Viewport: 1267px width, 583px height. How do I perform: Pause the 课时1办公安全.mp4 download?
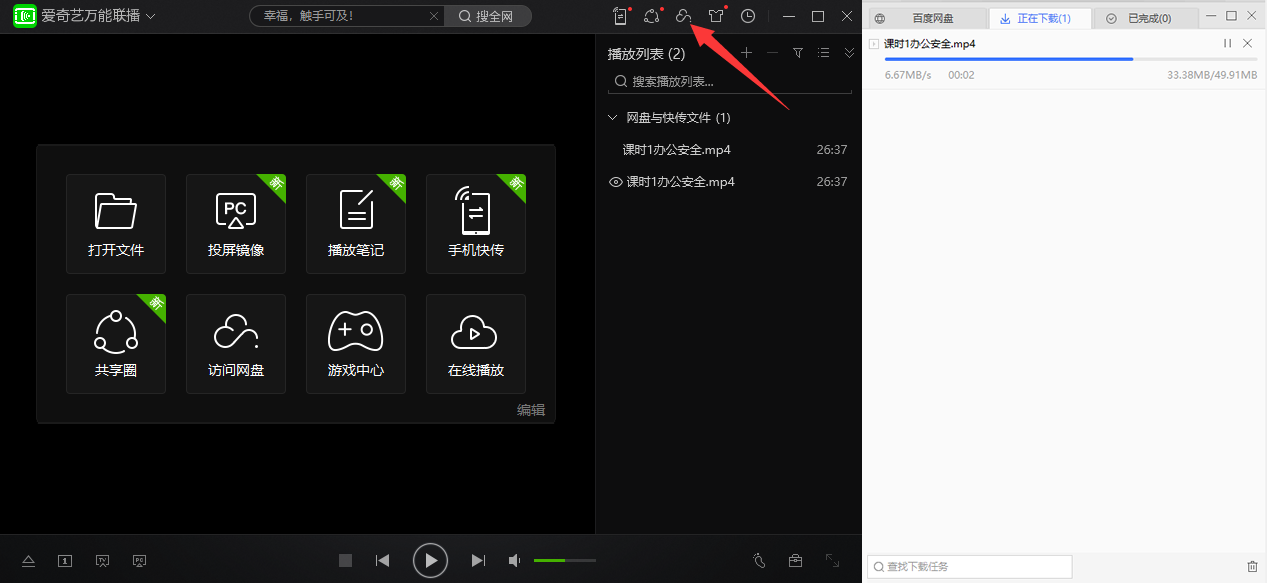coord(1227,44)
